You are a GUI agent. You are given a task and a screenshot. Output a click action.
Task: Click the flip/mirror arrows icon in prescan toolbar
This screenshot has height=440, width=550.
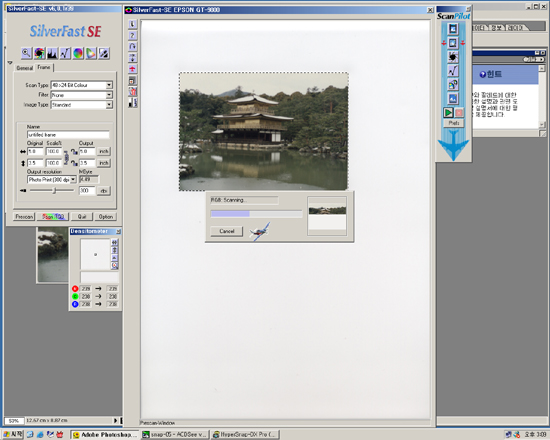click(x=133, y=58)
